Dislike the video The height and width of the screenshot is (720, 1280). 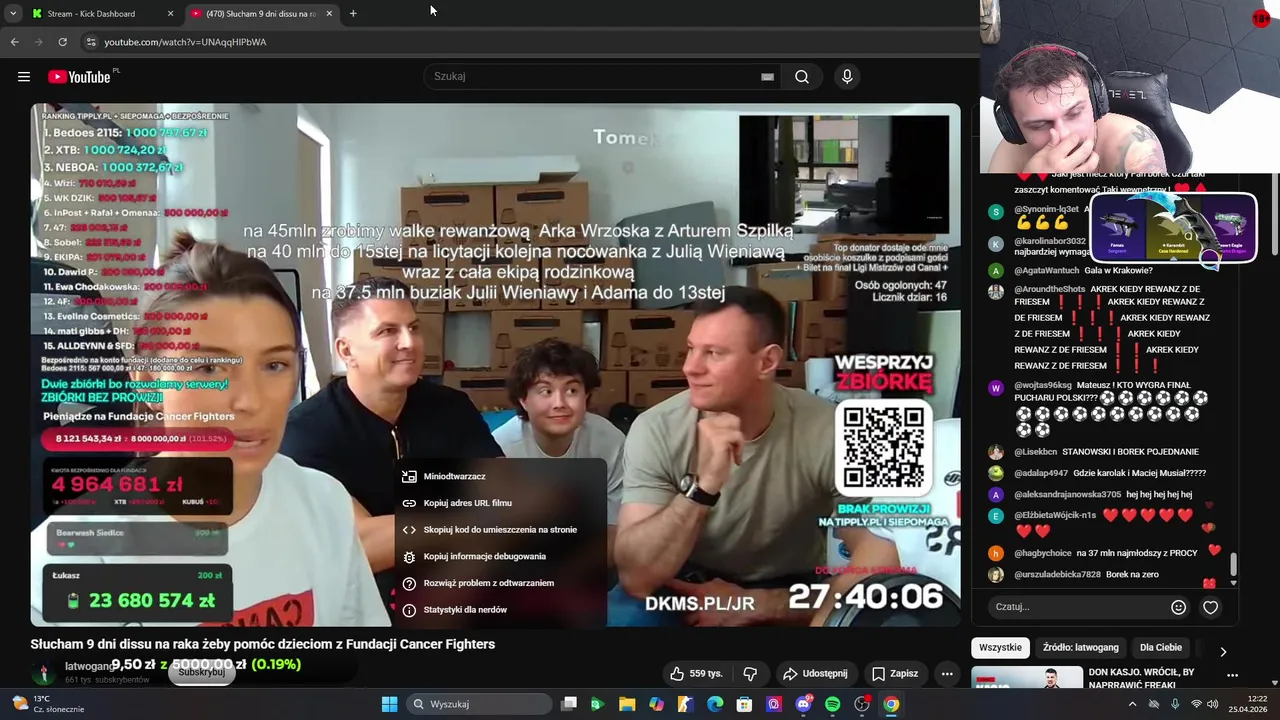[x=750, y=674]
